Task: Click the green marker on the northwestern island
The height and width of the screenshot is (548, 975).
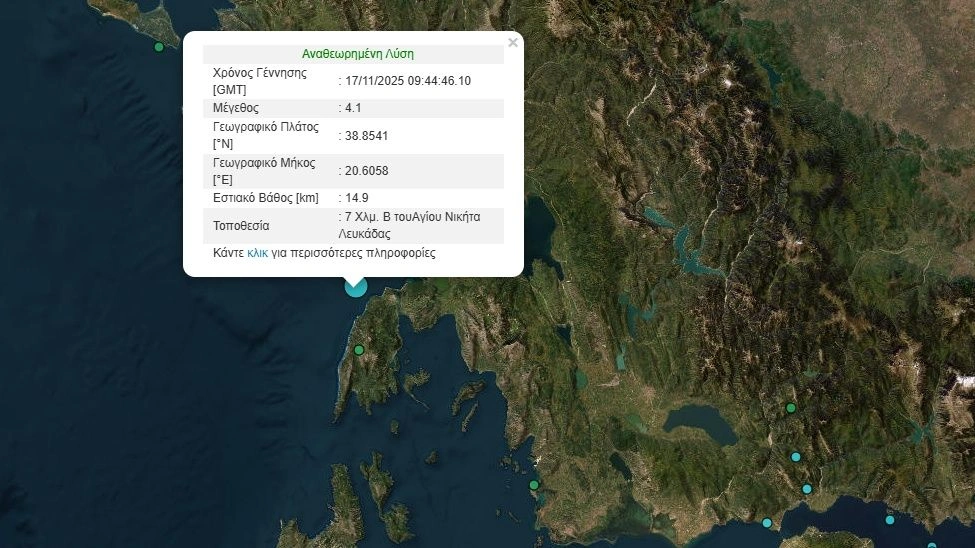Action: click(x=158, y=47)
